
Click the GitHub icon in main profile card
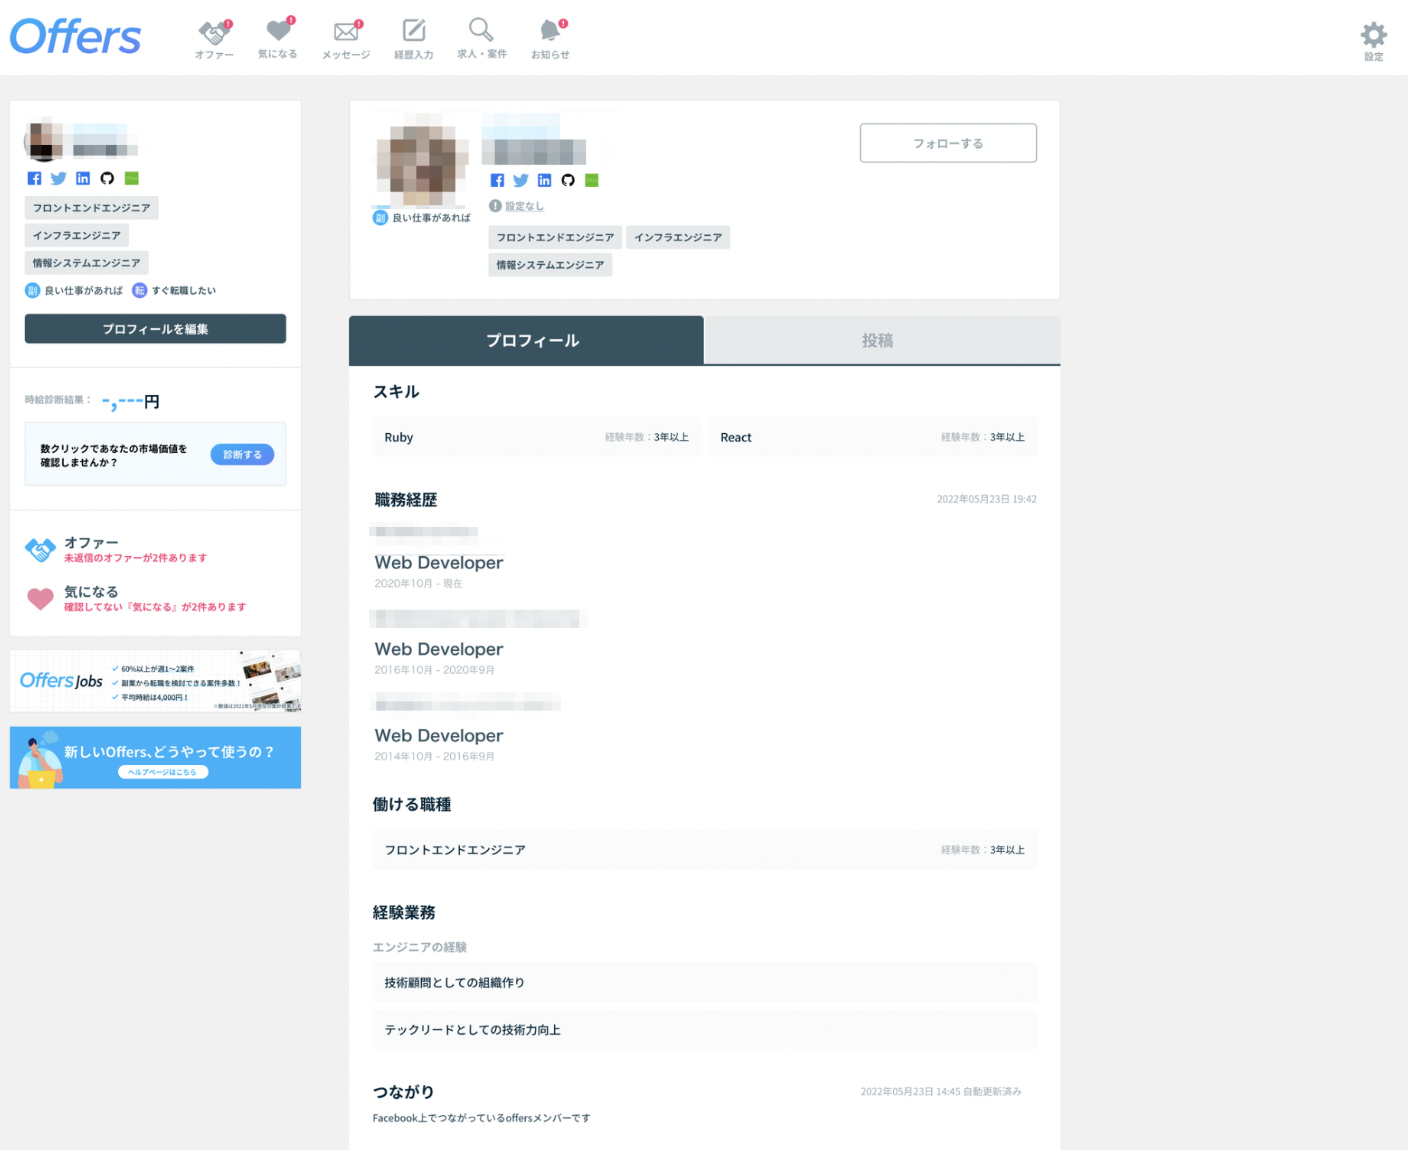click(x=568, y=180)
